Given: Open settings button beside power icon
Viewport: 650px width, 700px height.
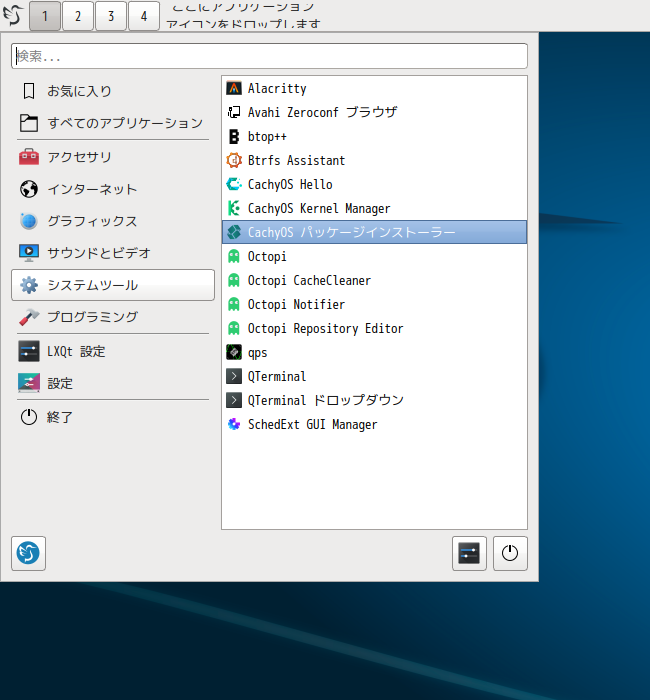Looking at the screenshot, I should (x=469, y=553).
